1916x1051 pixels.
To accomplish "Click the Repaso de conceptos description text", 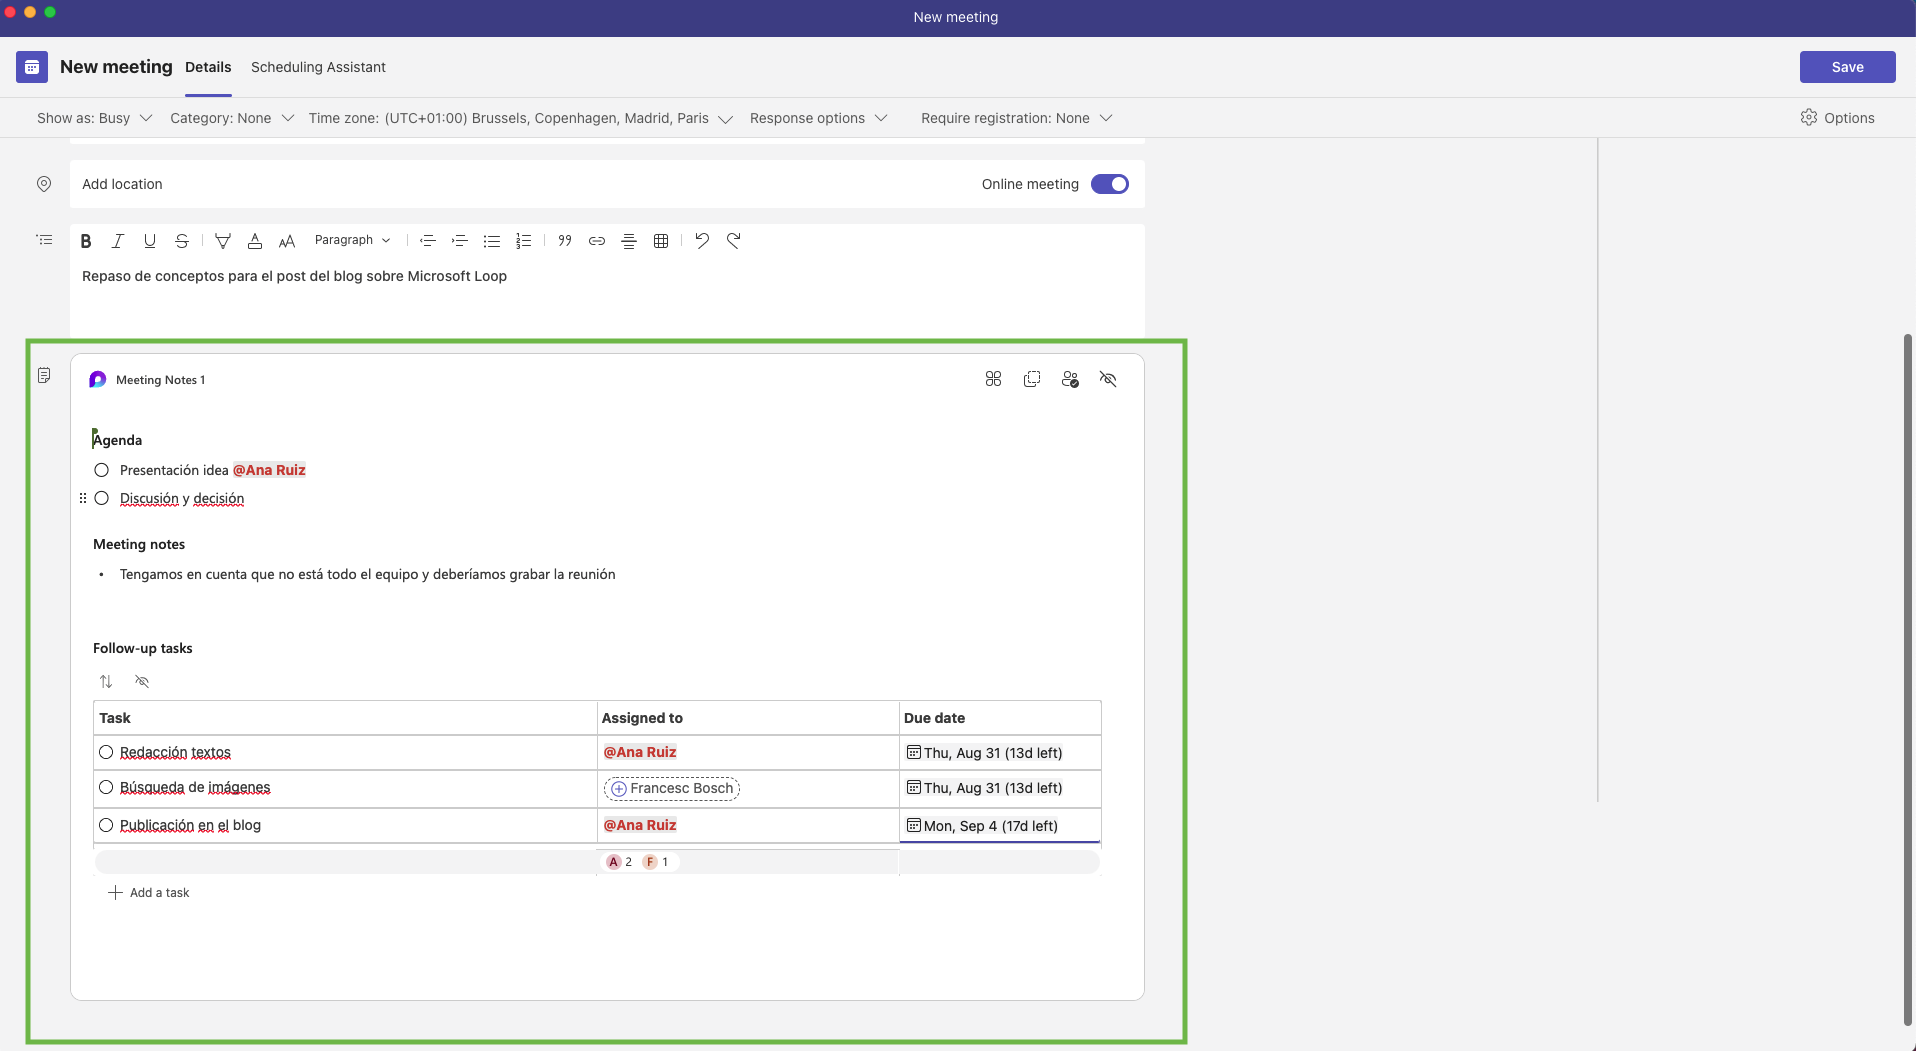I will click(294, 276).
